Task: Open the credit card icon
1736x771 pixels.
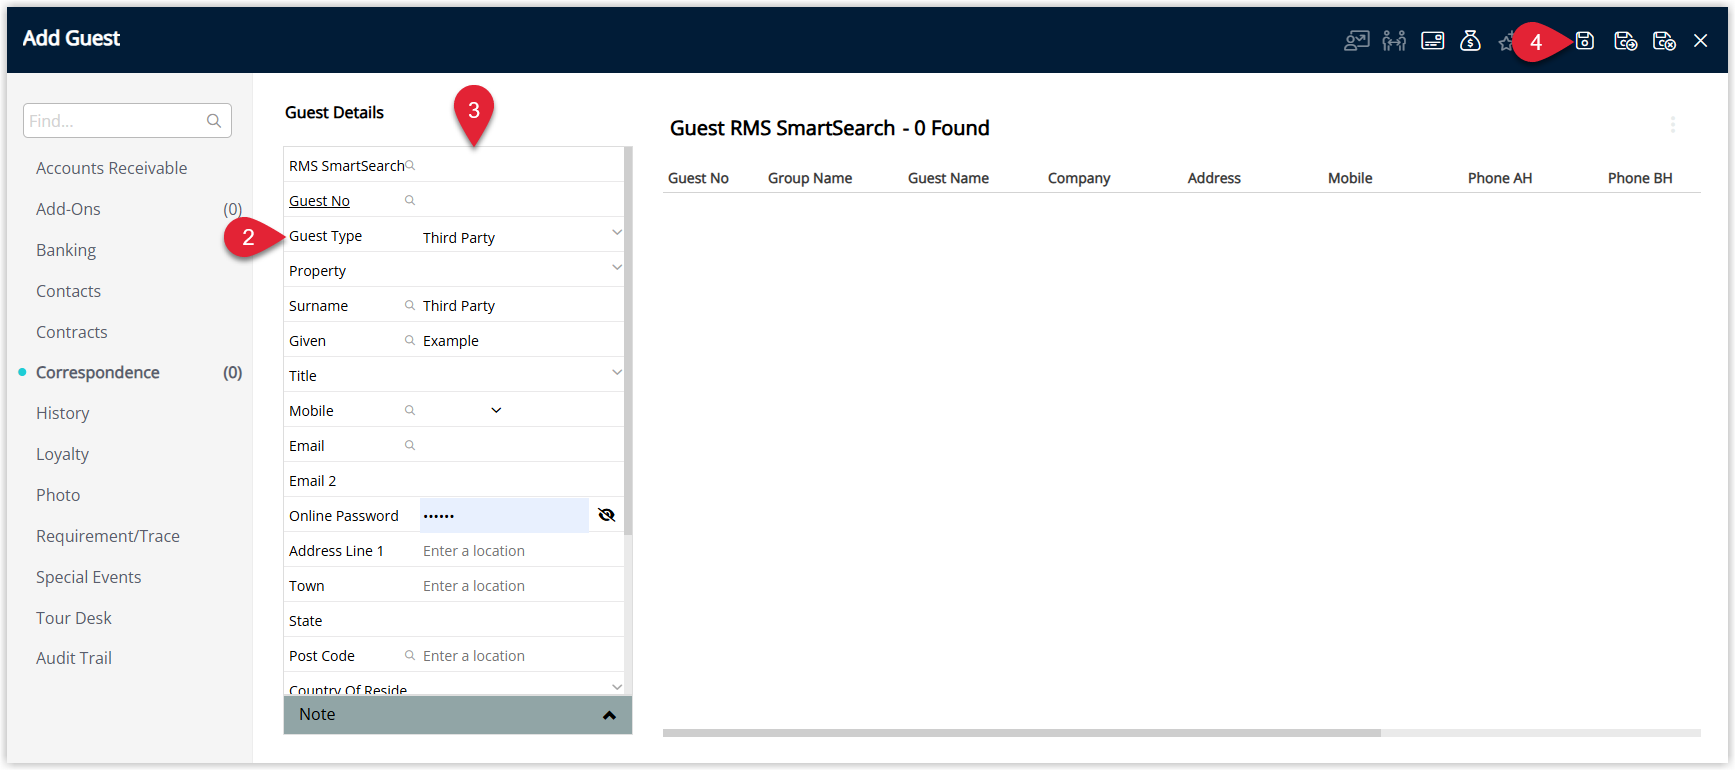Action: 1432,41
